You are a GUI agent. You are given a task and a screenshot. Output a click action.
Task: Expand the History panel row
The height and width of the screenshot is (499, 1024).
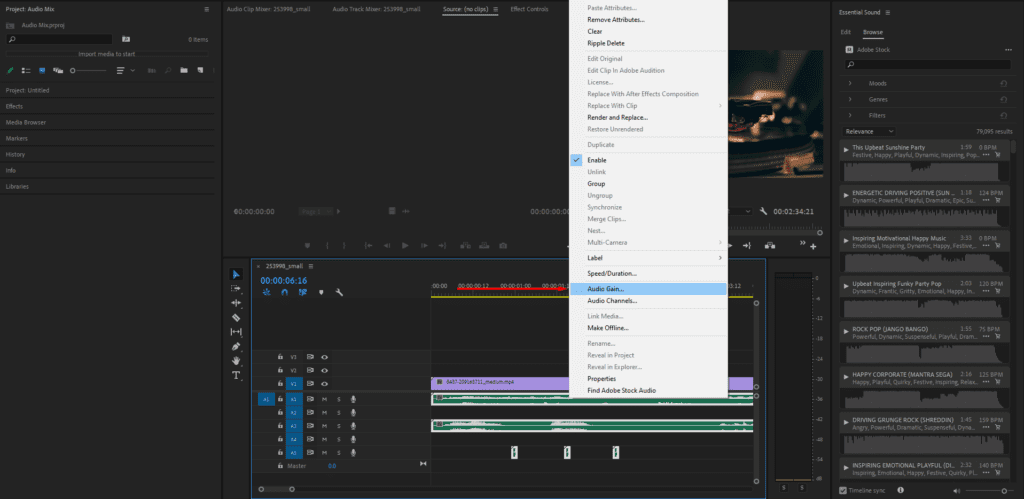tap(107, 154)
